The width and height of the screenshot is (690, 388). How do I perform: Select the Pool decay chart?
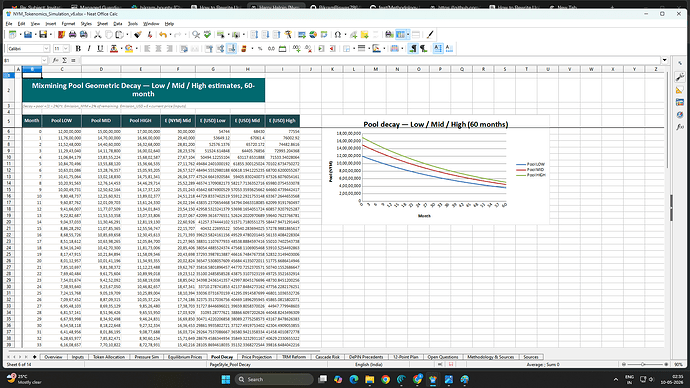pos(436,169)
